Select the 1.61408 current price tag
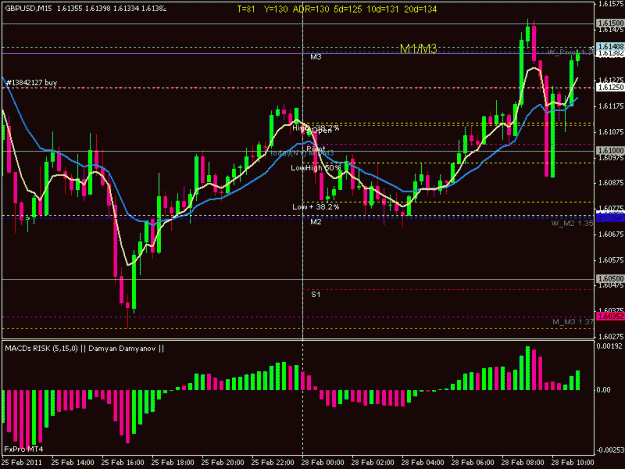The height and width of the screenshot is (469, 625). 610,47
